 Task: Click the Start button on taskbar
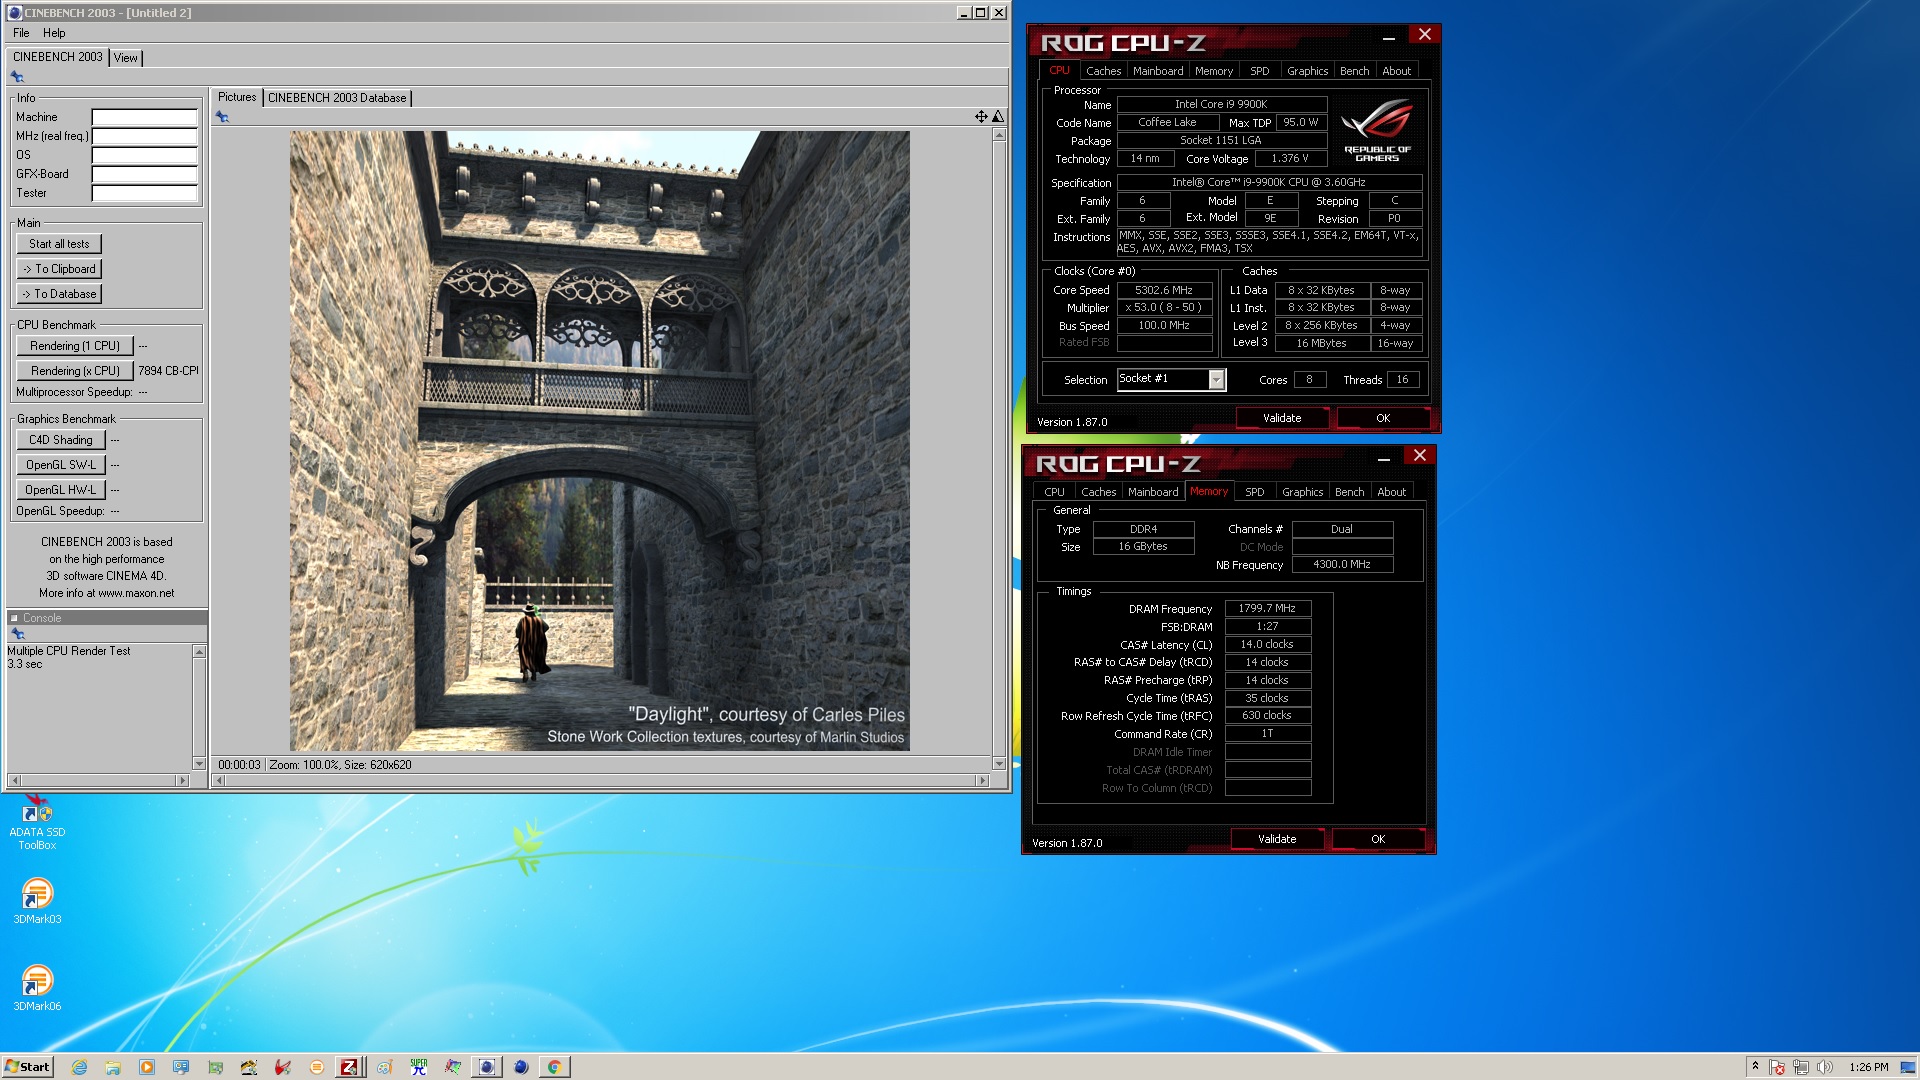pos(27,1067)
